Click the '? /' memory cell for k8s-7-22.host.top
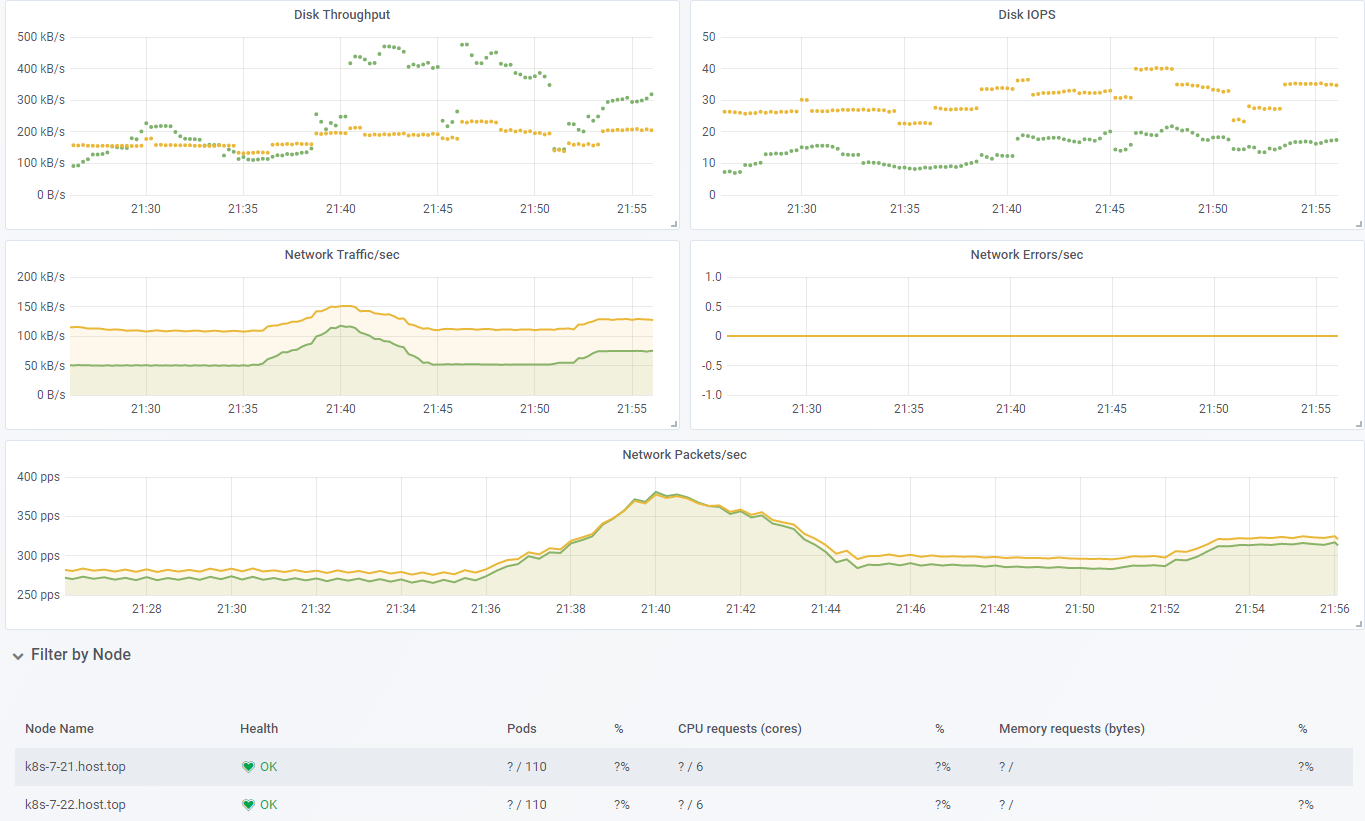 [1006, 805]
